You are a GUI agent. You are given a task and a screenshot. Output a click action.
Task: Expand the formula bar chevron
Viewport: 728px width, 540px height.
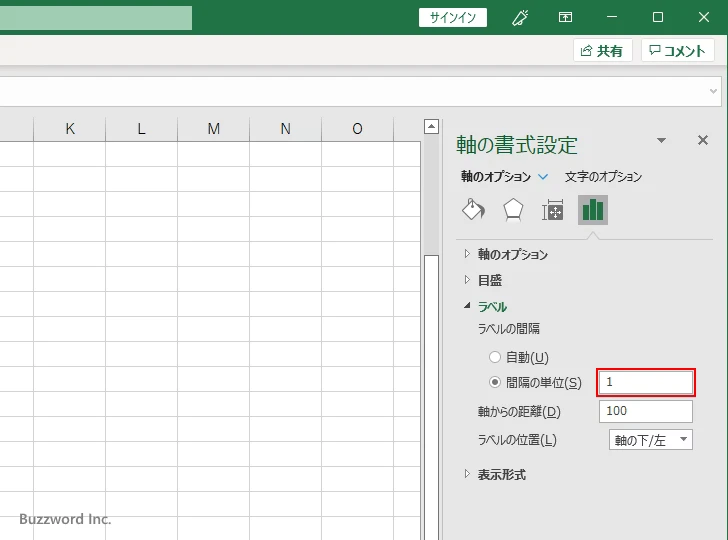pos(714,91)
